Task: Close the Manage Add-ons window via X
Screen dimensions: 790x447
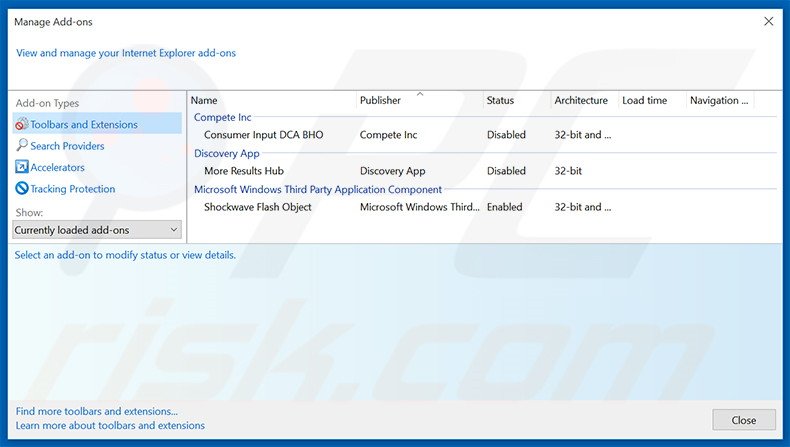Action: click(x=769, y=21)
